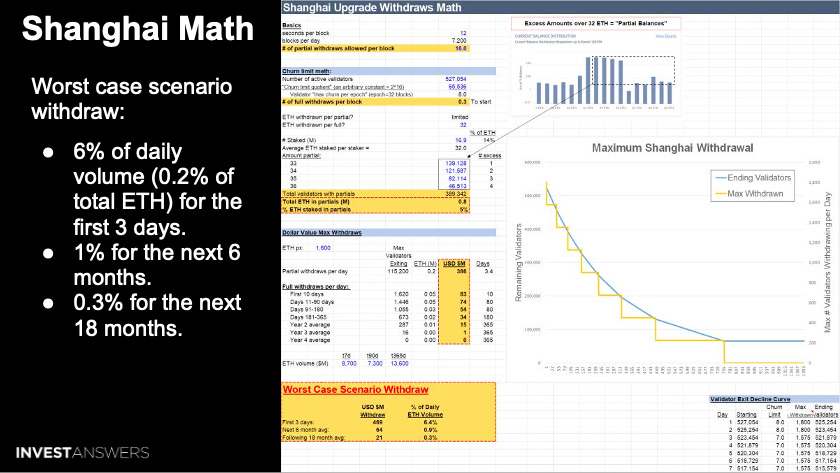Select the churn limit quotient value 65,536
This screenshot has width=840, height=473.
[x=458, y=87]
